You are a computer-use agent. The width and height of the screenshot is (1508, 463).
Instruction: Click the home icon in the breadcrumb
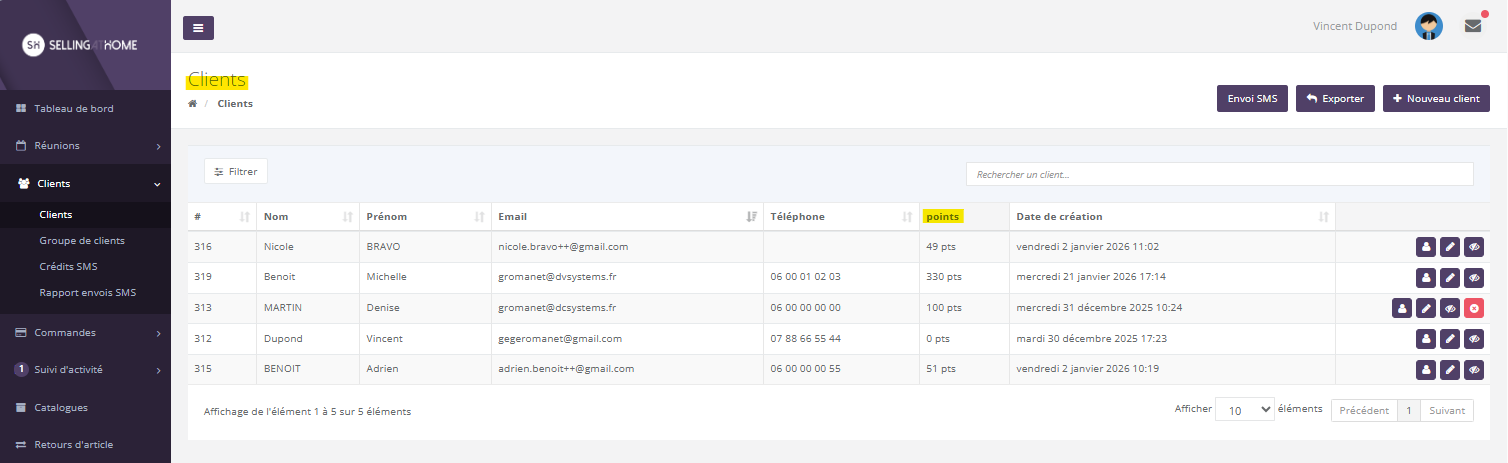[x=192, y=104]
